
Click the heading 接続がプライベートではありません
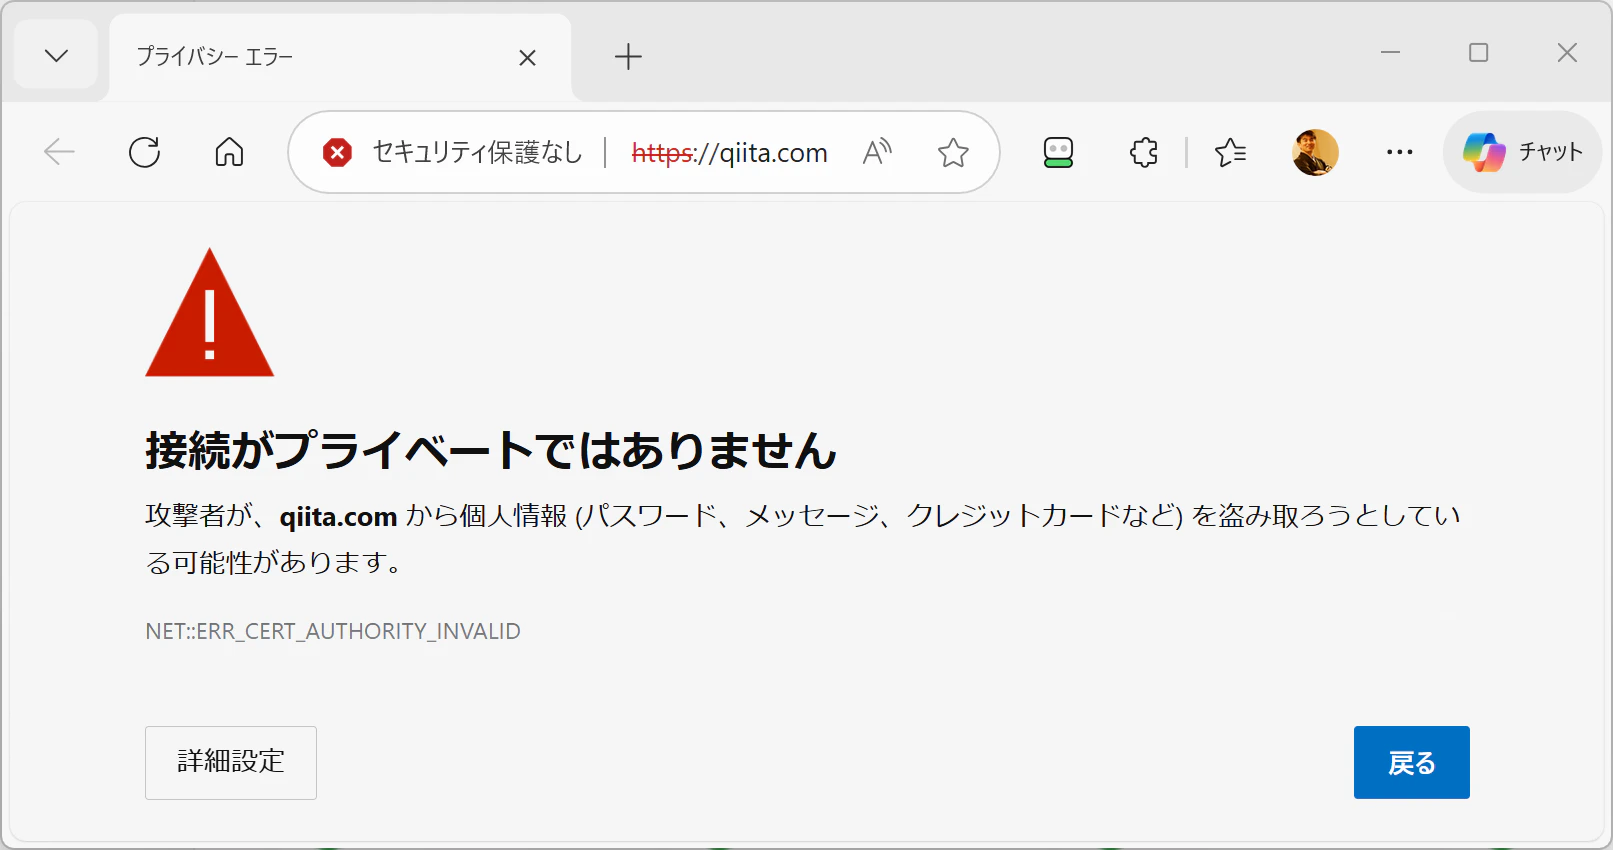tap(491, 450)
